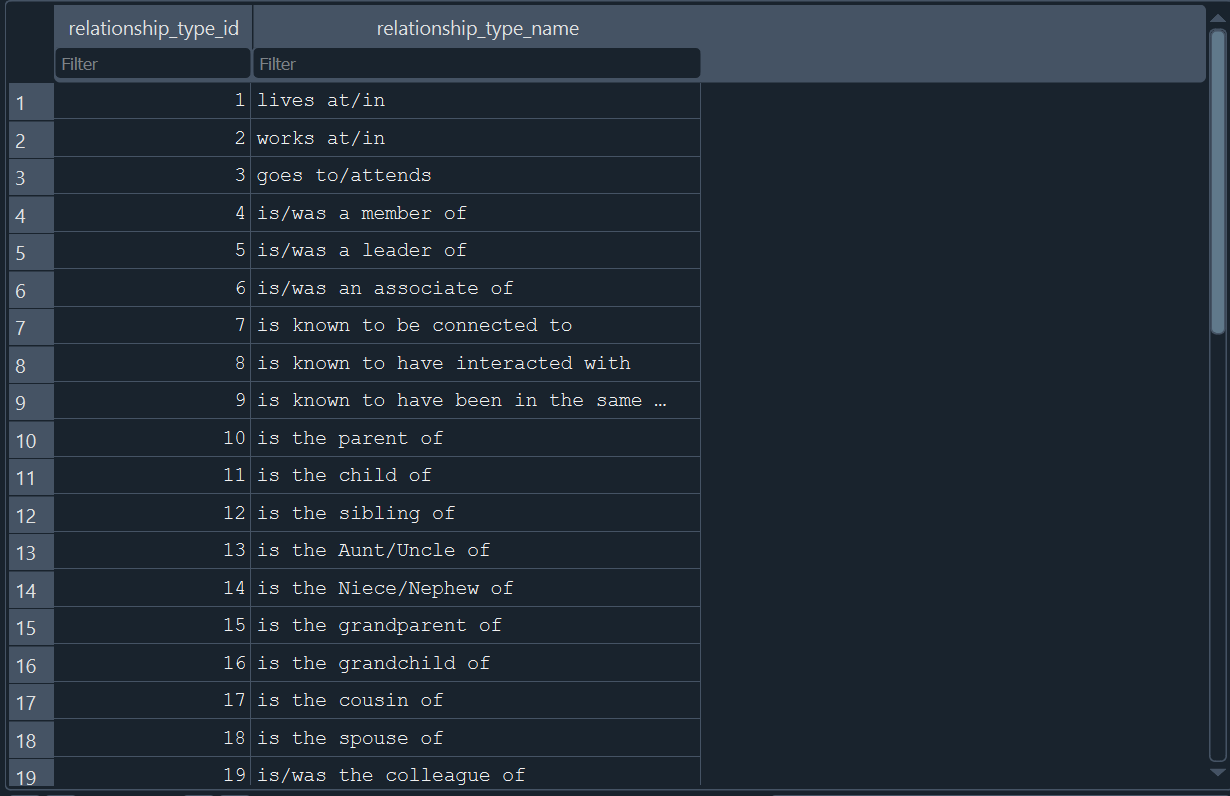
Task: Select the 'is the spouse of' cell
Action: pyautogui.click(x=476, y=738)
